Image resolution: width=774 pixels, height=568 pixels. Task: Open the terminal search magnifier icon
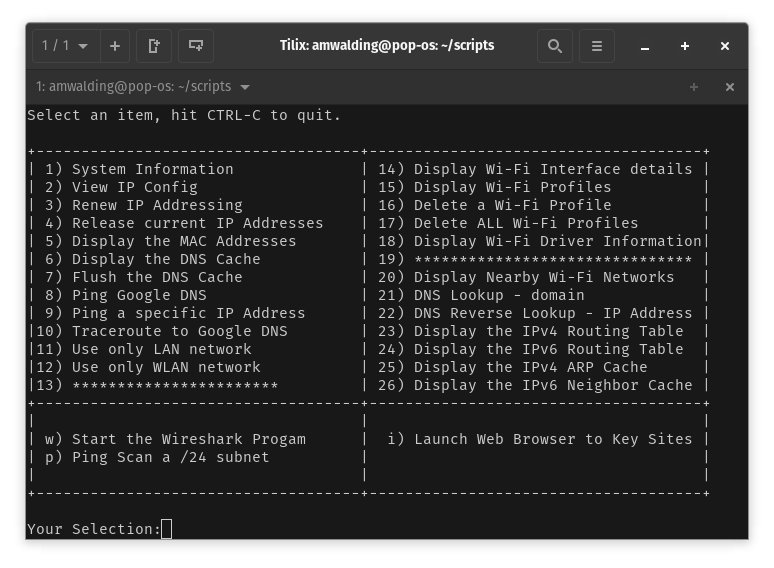pyautogui.click(x=554, y=46)
